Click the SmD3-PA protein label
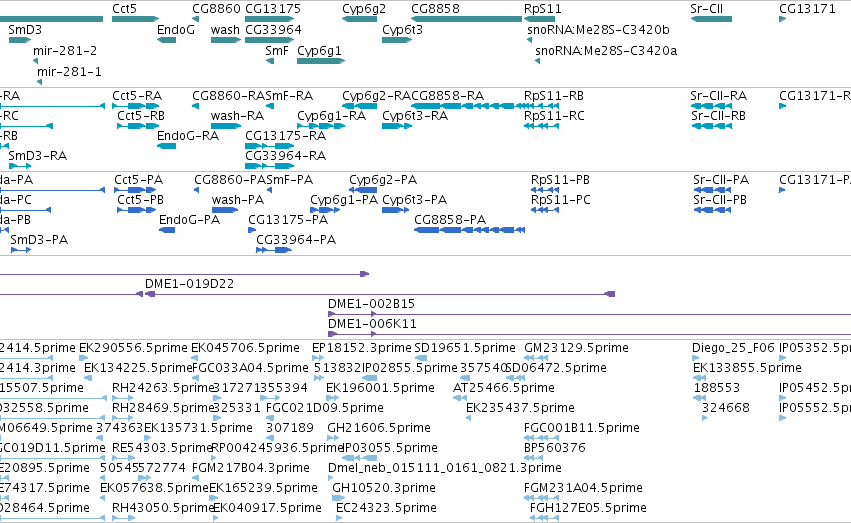The height and width of the screenshot is (523, 851). click(x=39, y=240)
